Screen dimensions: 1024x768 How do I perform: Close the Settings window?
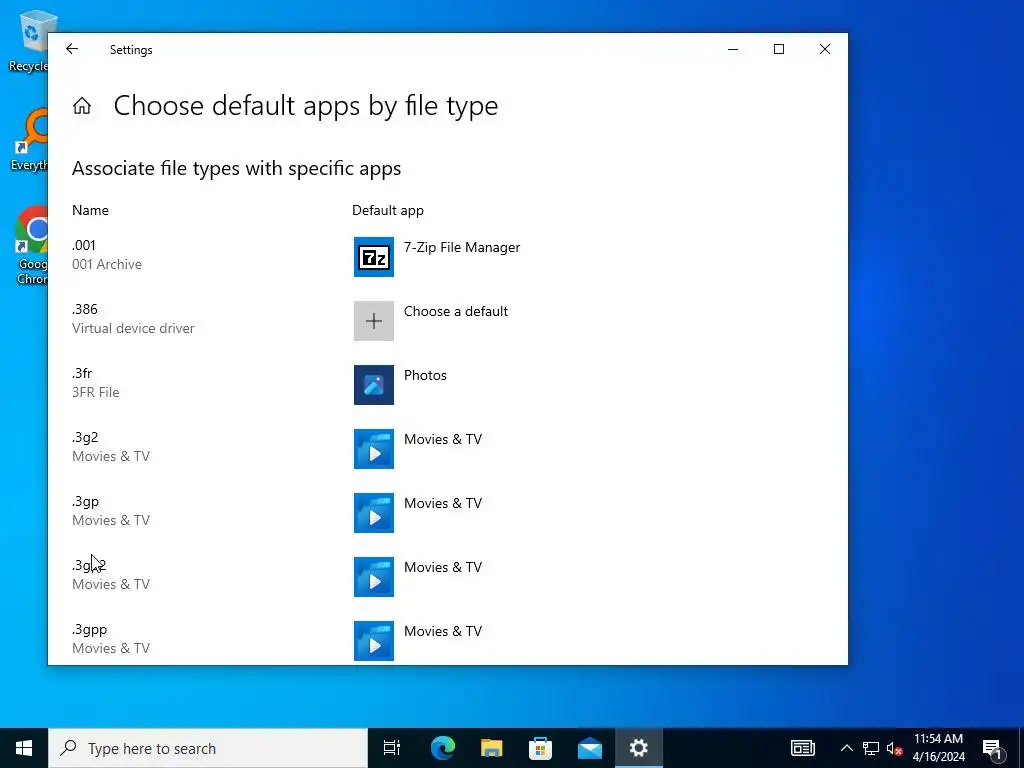[x=825, y=49]
